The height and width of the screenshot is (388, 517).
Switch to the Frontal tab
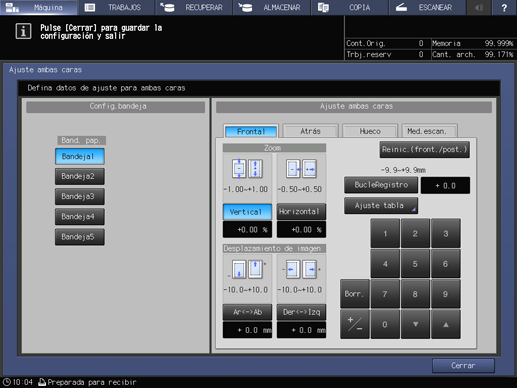251,131
